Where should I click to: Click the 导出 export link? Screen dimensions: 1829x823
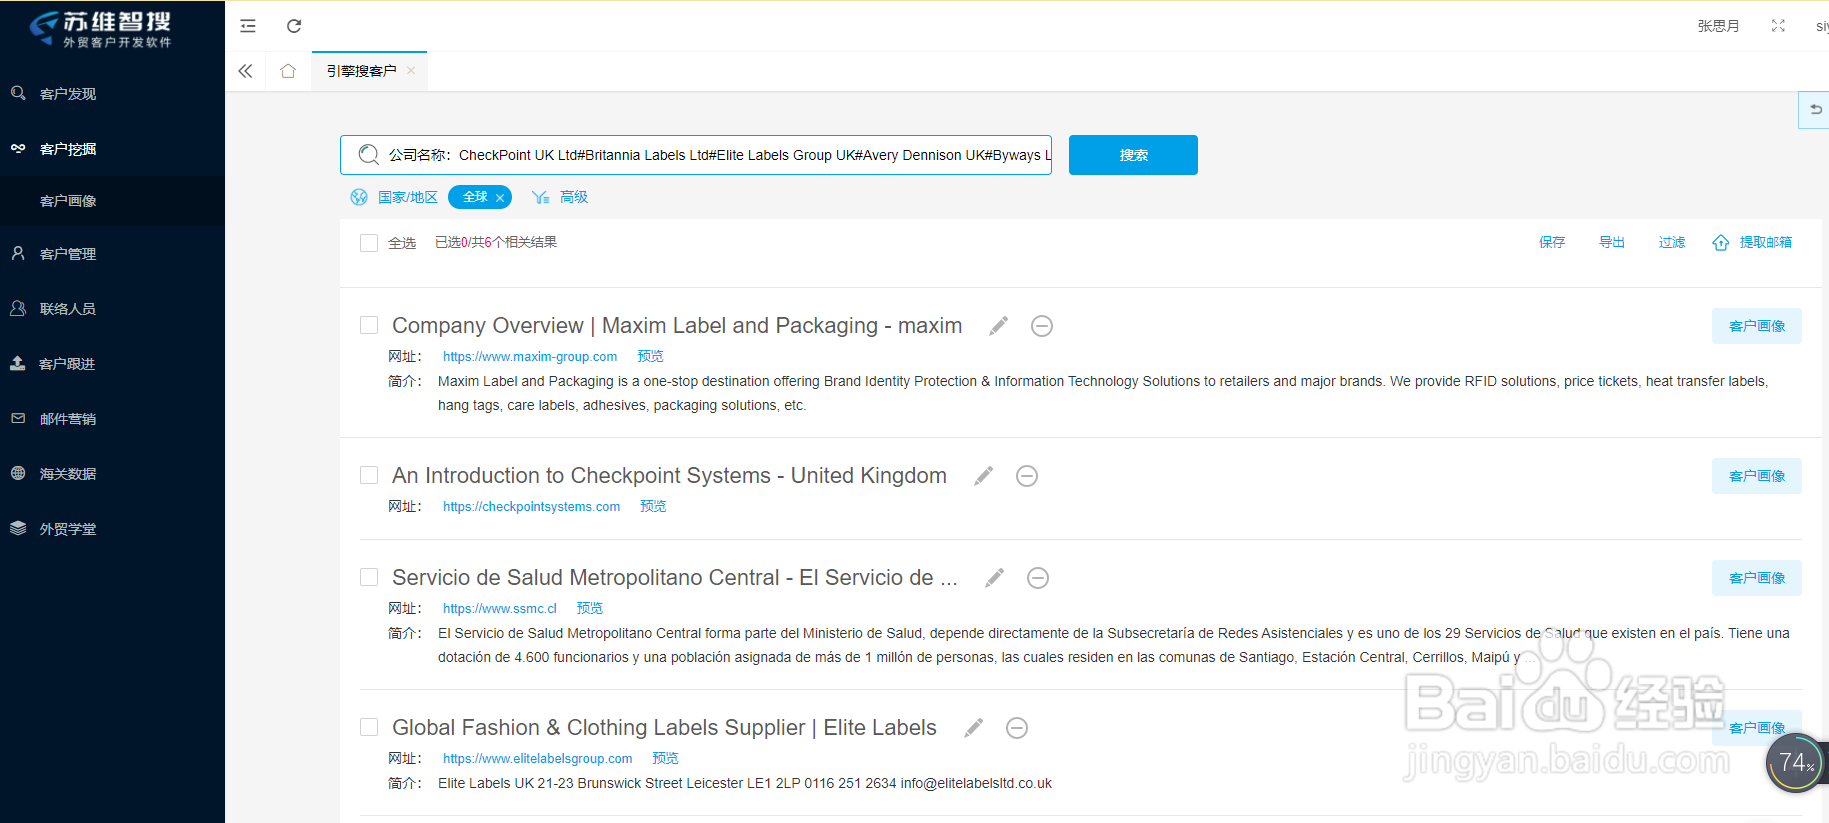pyautogui.click(x=1612, y=242)
